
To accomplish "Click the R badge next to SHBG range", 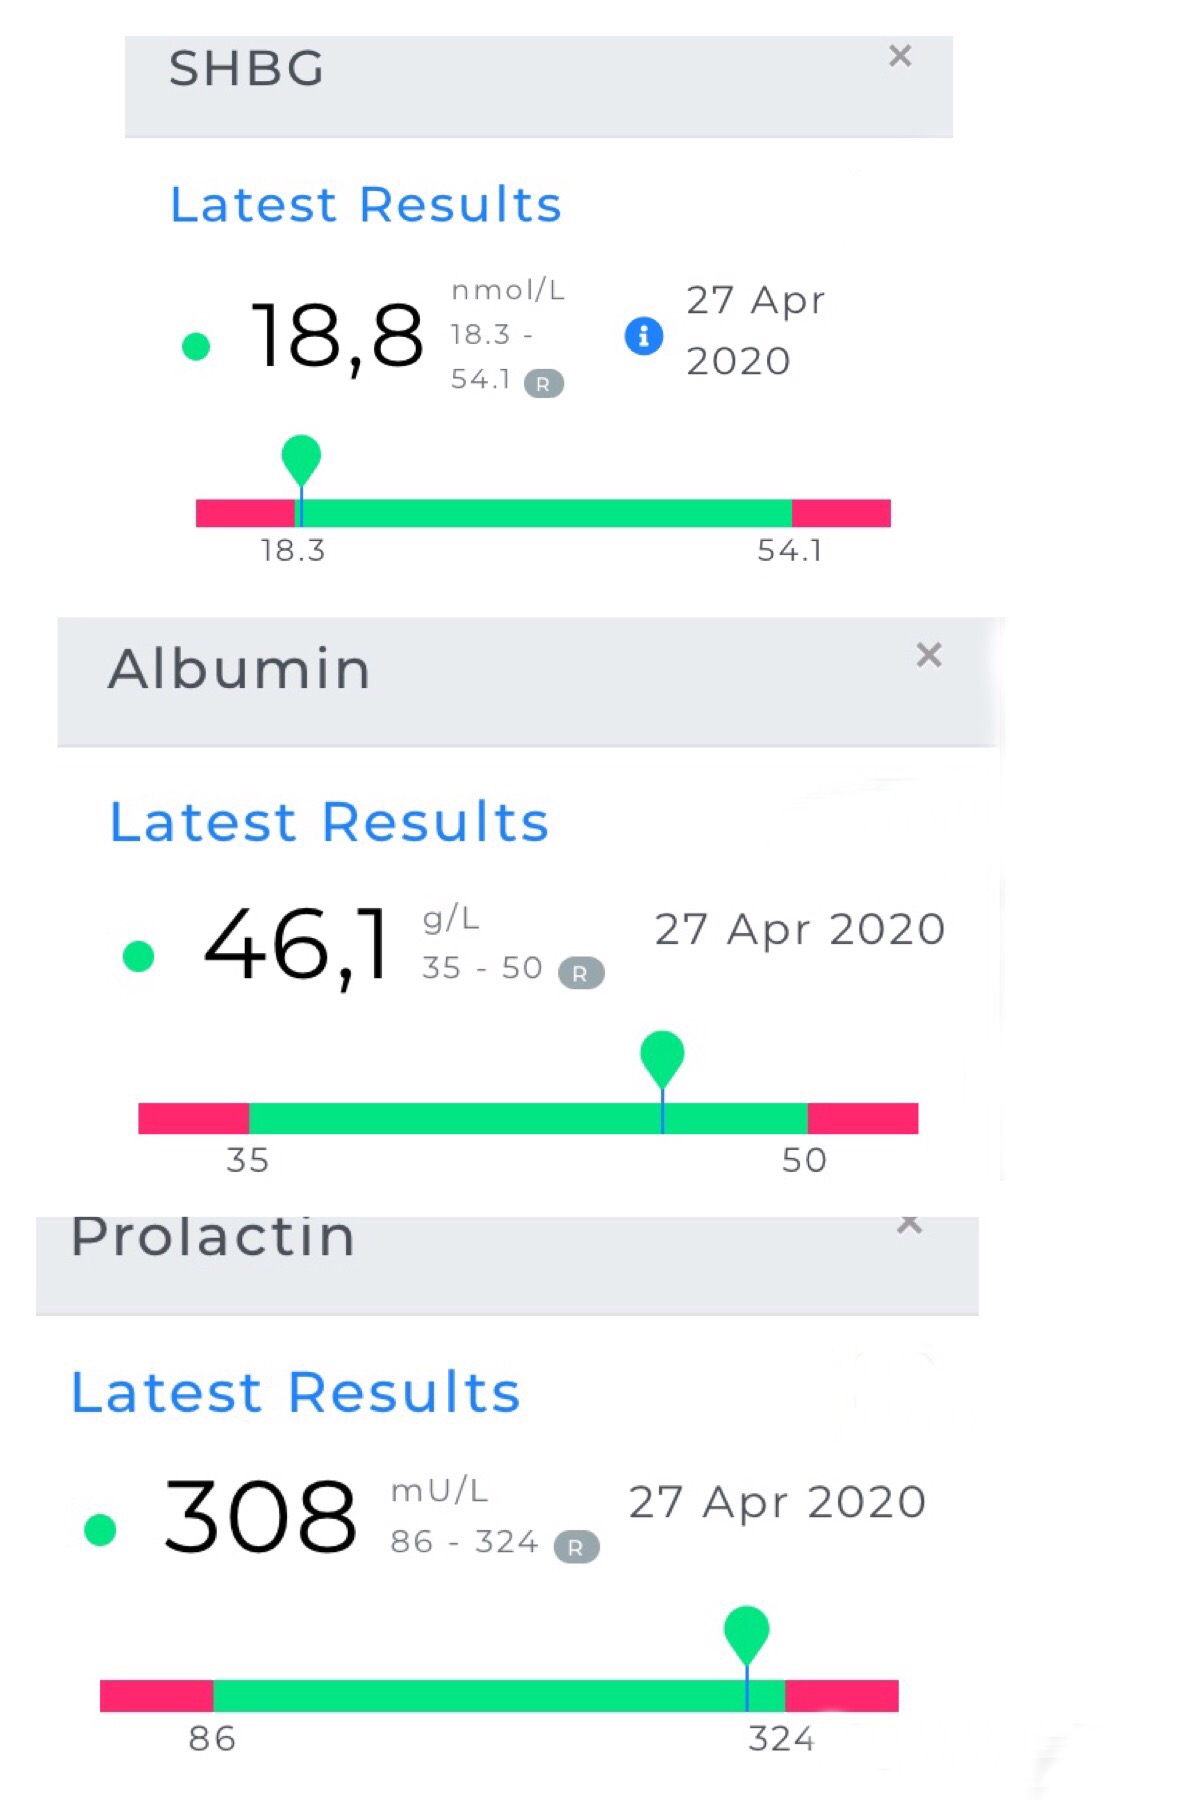I will point(544,383).
